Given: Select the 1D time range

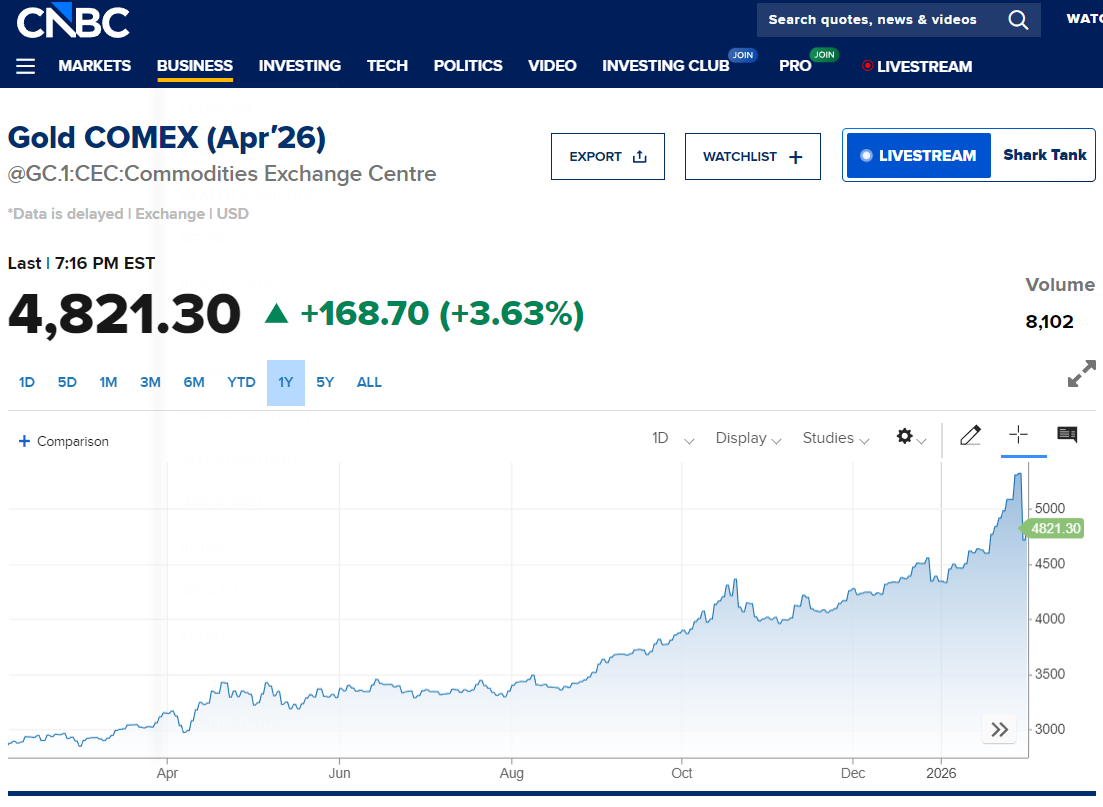Looking at the screenshot, I should click(27, 382).
